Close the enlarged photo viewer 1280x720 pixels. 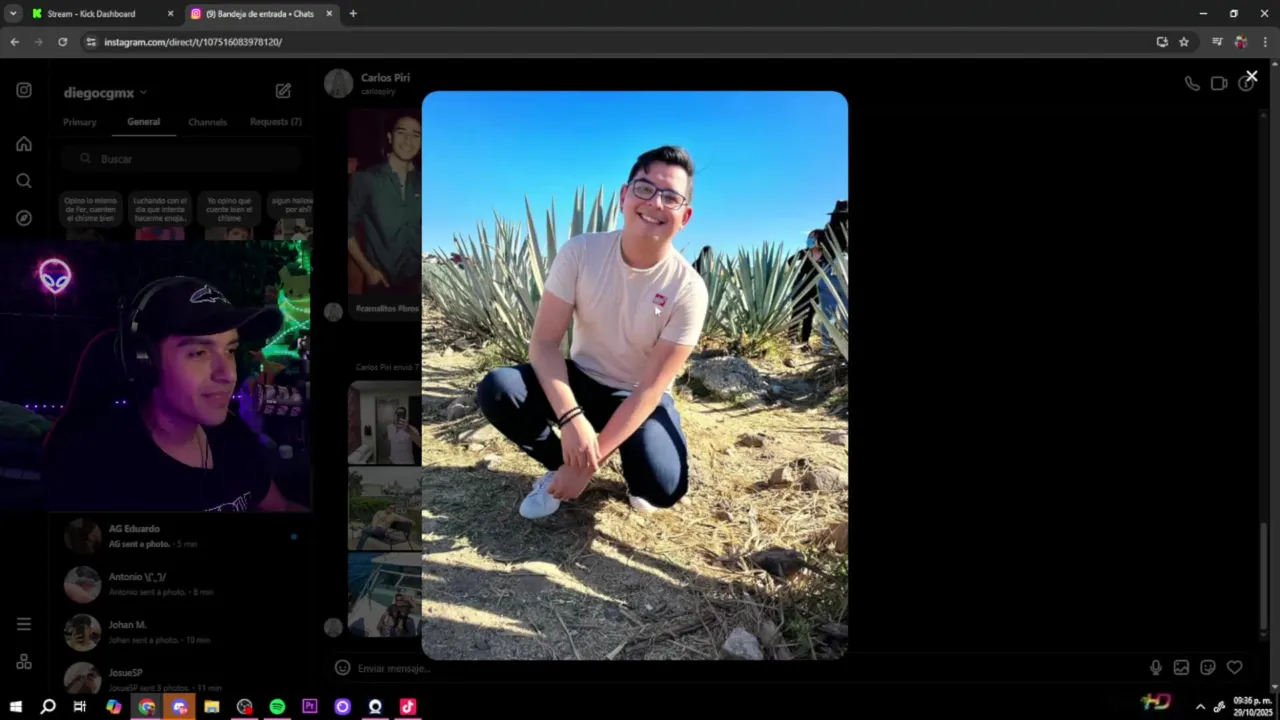(x=1251, y=76)
